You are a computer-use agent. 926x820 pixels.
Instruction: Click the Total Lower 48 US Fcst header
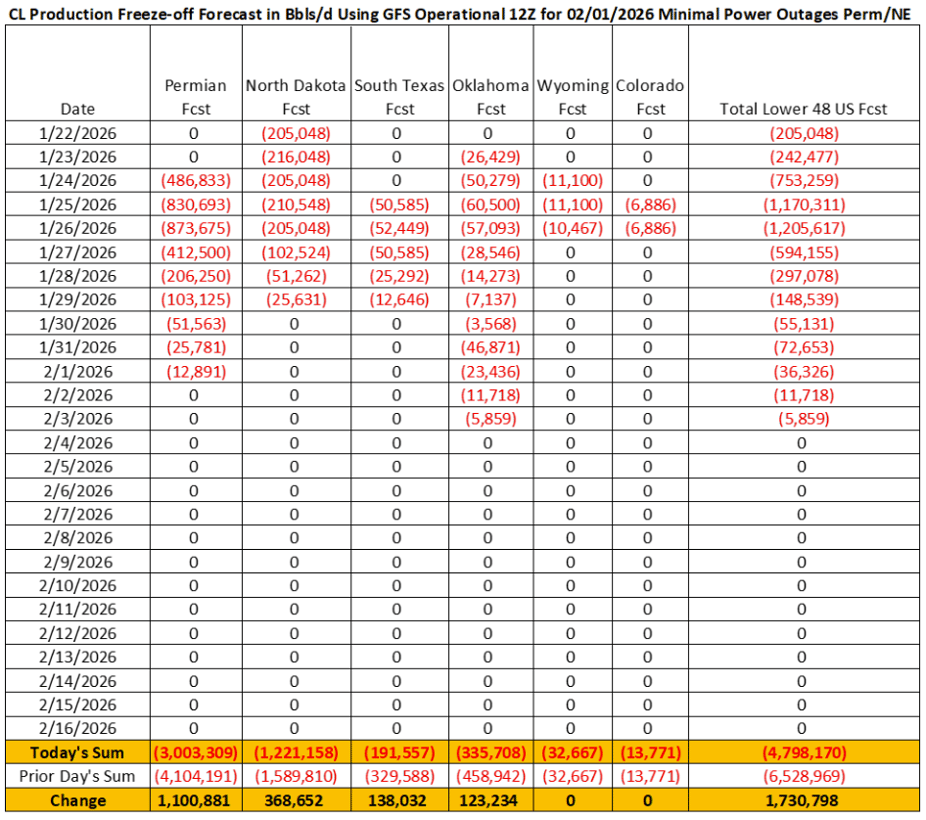[803, 109]
